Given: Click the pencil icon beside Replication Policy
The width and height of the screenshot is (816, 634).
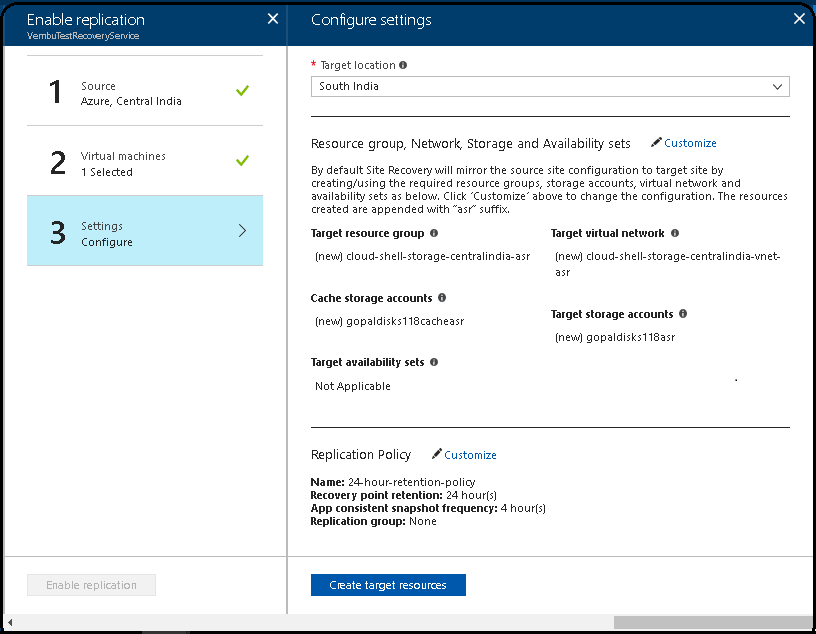Looking at the screenshot, I should click(x=437, y=454).
